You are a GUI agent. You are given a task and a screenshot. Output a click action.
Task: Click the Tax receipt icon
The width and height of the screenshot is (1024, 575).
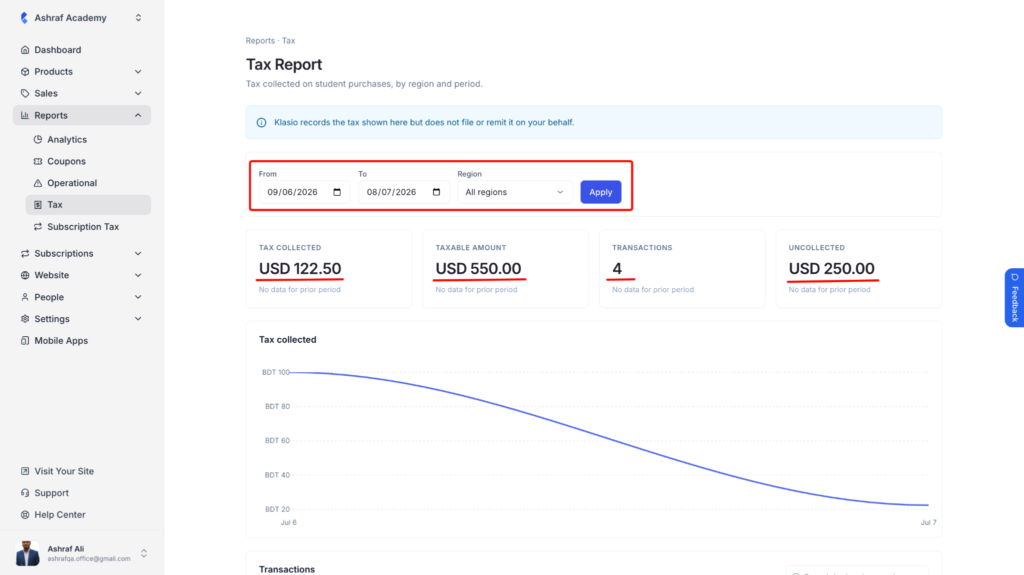click(38, 205)
